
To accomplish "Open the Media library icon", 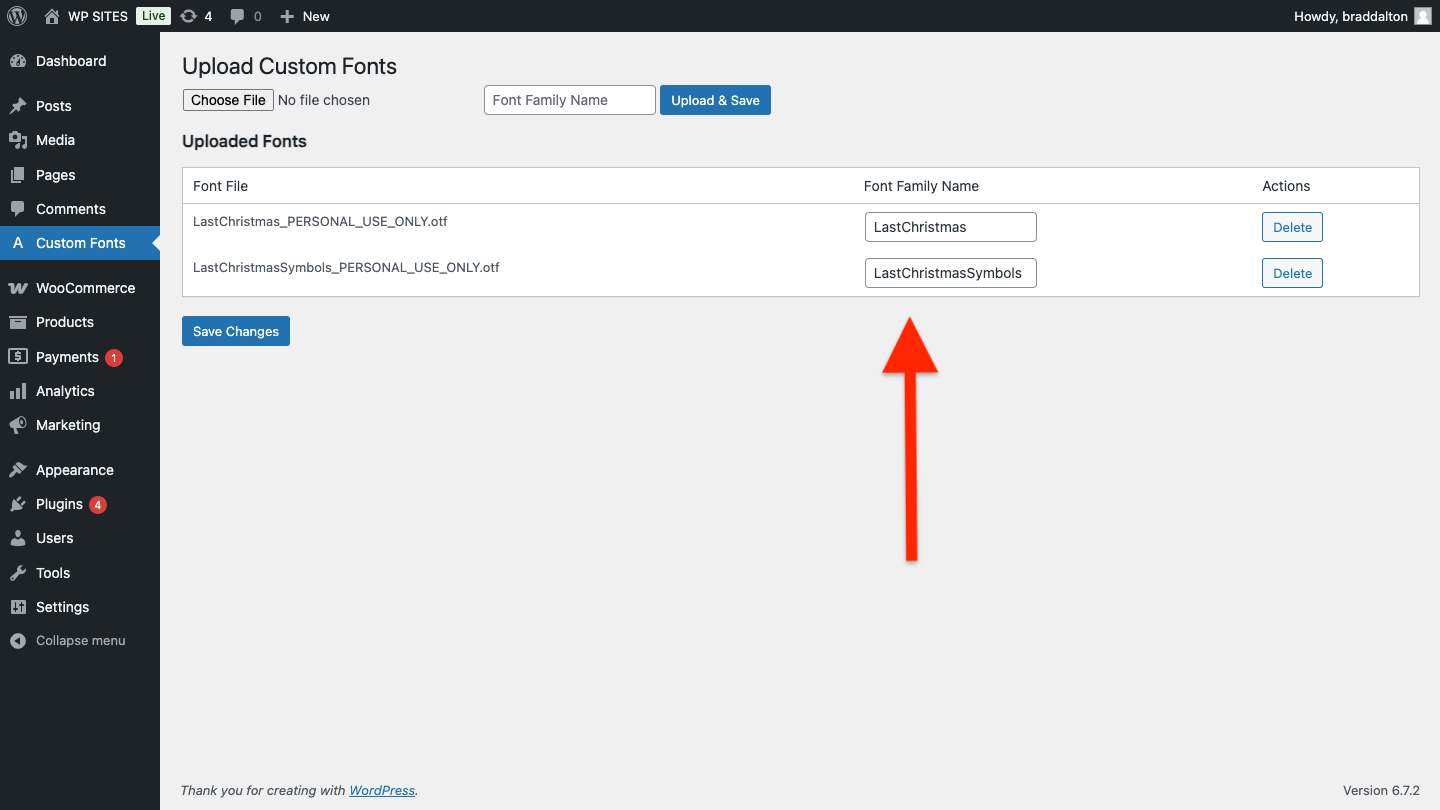I will point(20,140).
